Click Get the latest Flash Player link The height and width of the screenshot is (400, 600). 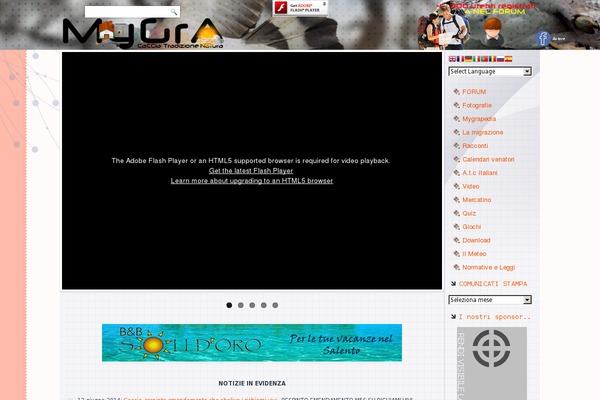(251, 171)
